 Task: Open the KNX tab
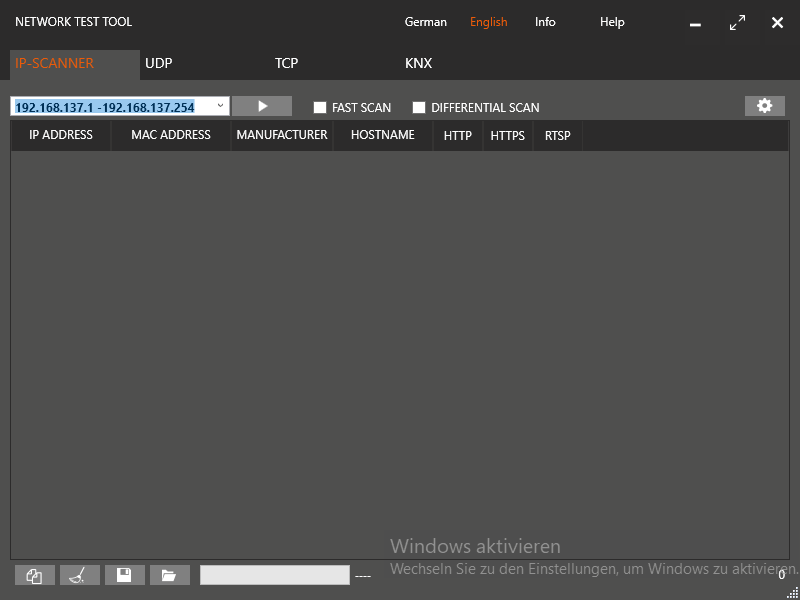coord(418,63)
